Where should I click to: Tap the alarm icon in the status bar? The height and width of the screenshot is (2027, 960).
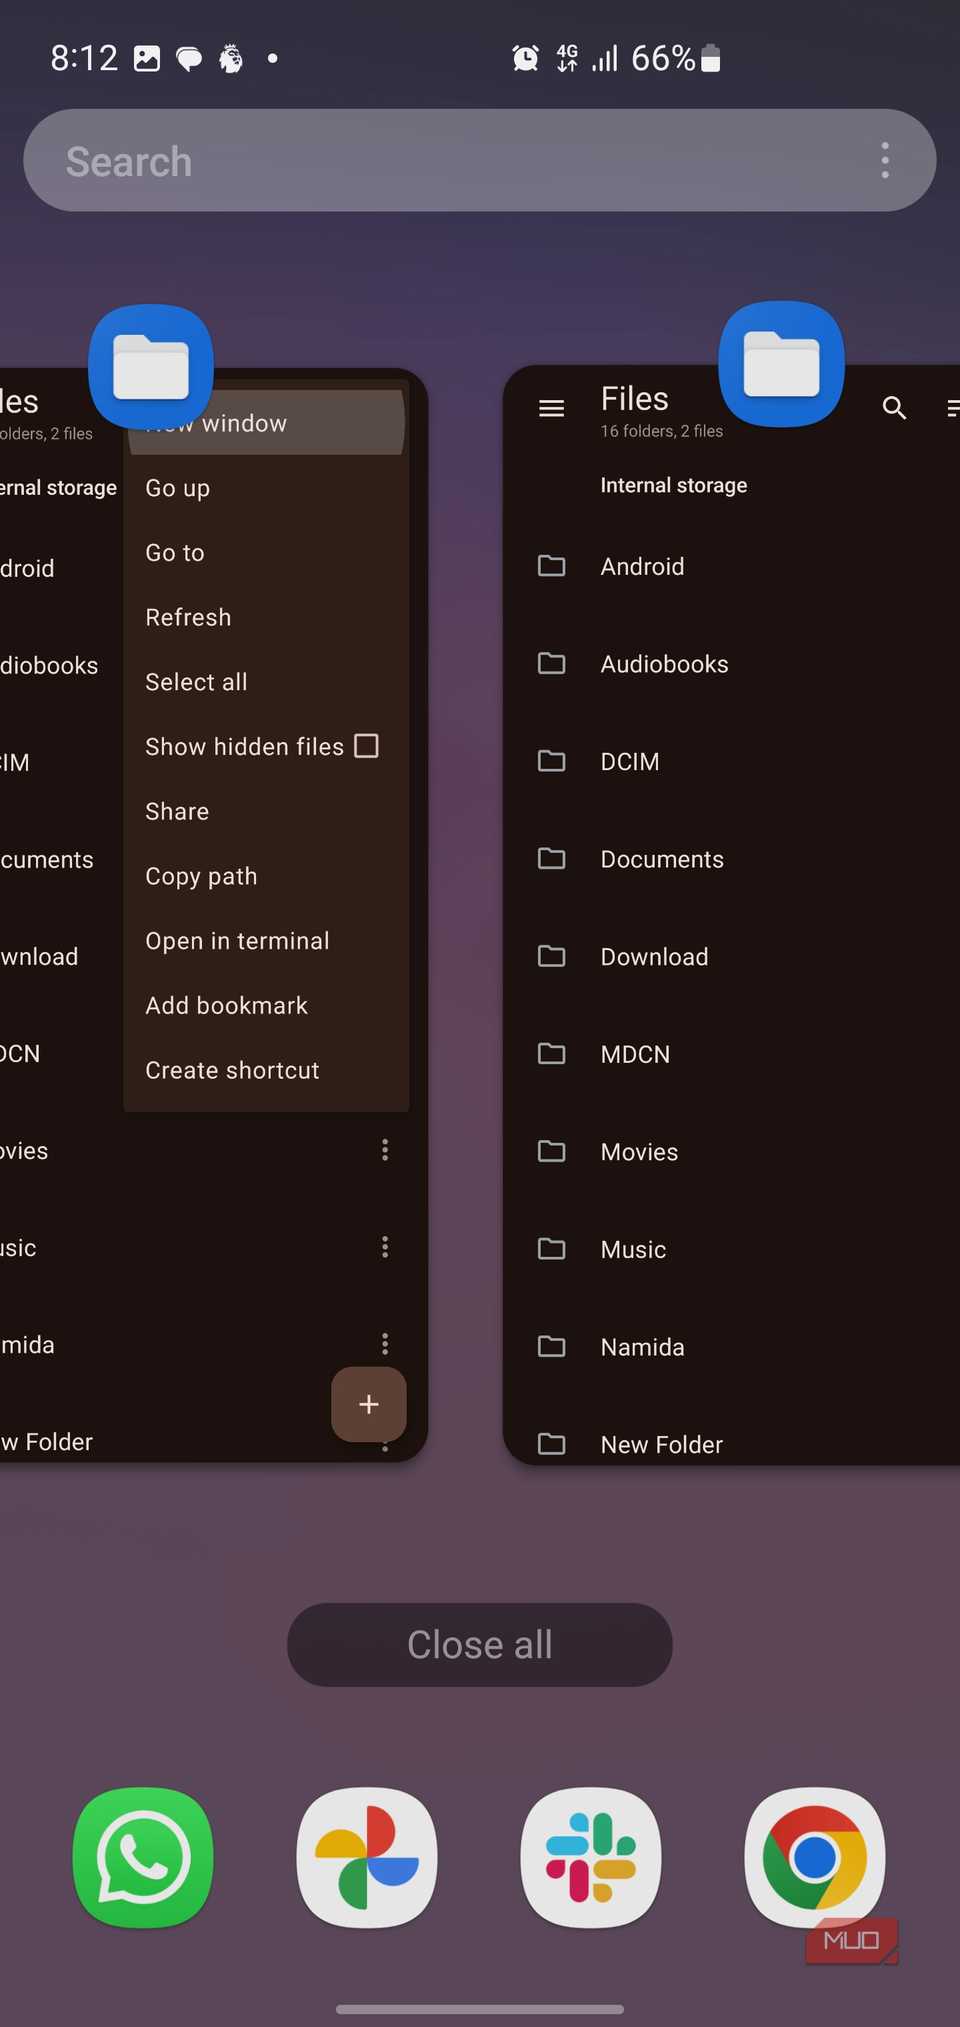pos(525,58)
